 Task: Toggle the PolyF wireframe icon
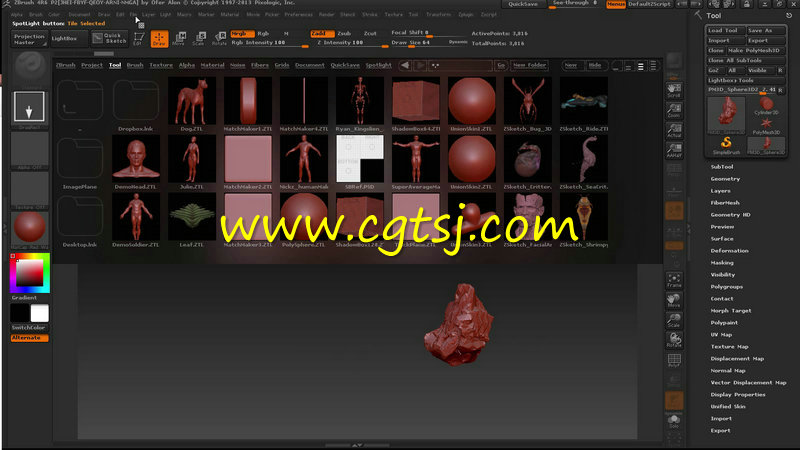[x=674, y=360]
